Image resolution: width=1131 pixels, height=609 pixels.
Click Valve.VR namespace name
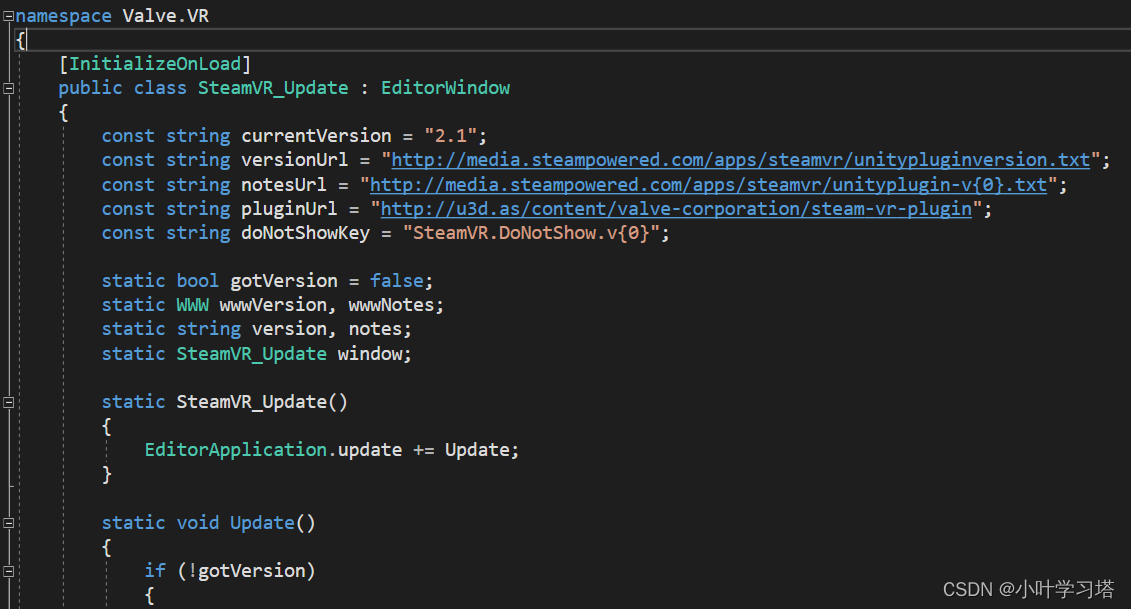[165, 16]
